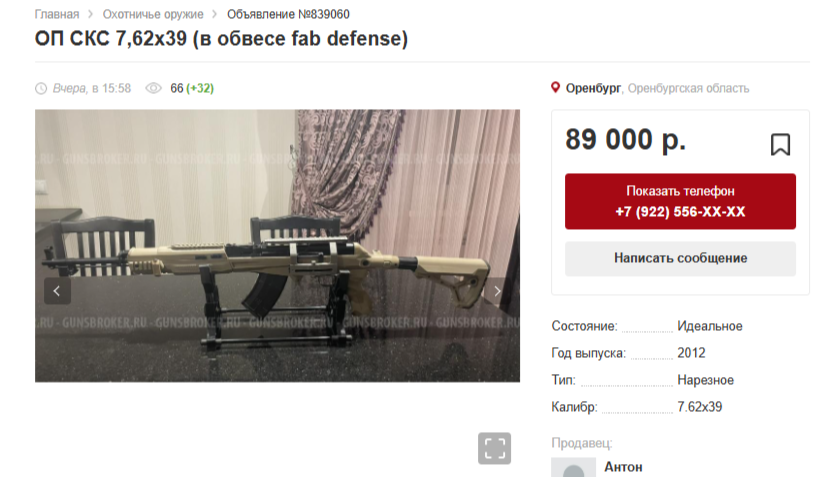Show the next photo with right arrow
822x477 pixels.
point(497,291)
